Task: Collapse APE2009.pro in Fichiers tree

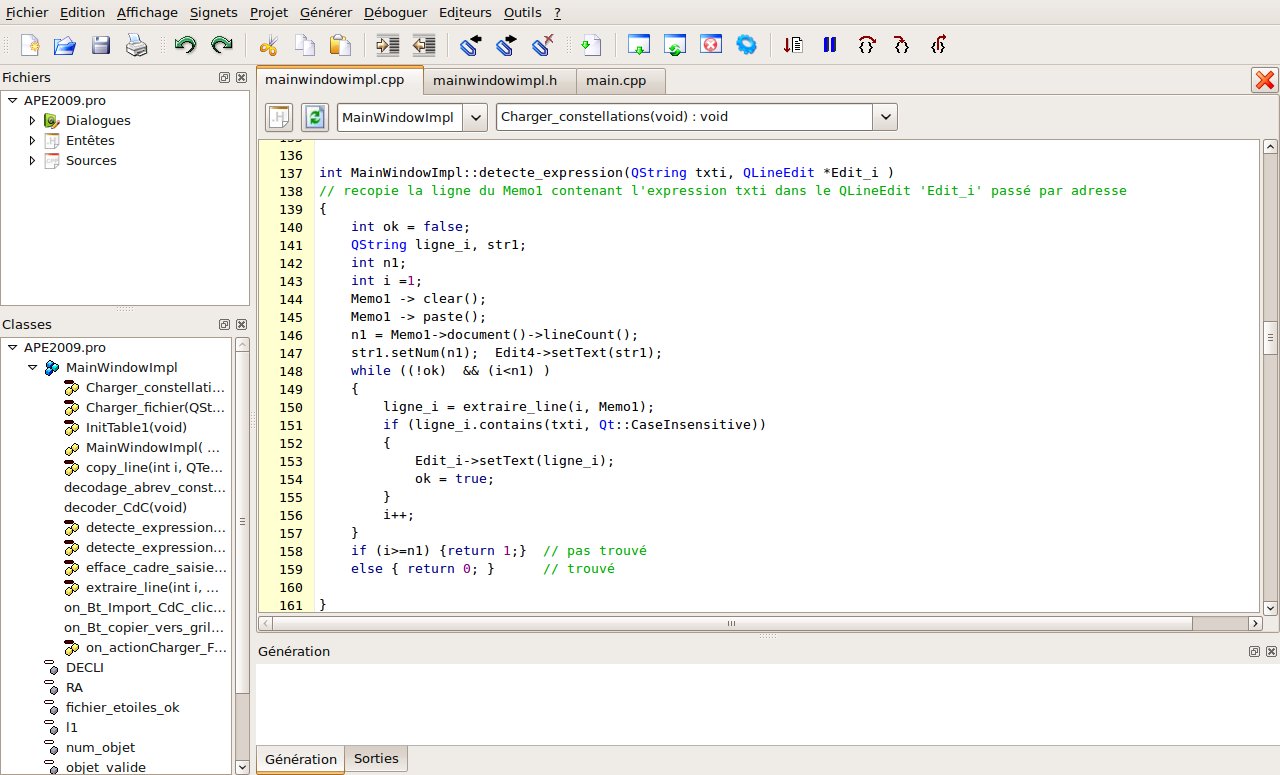Action: [x=12, y=100]
